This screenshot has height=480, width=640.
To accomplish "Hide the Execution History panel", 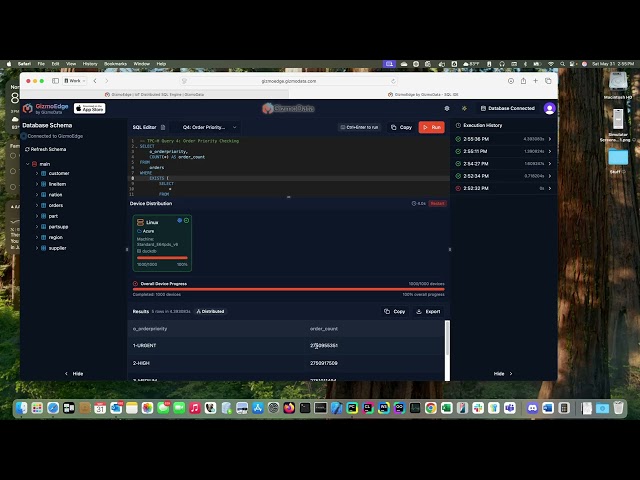I will click(503, 373).
